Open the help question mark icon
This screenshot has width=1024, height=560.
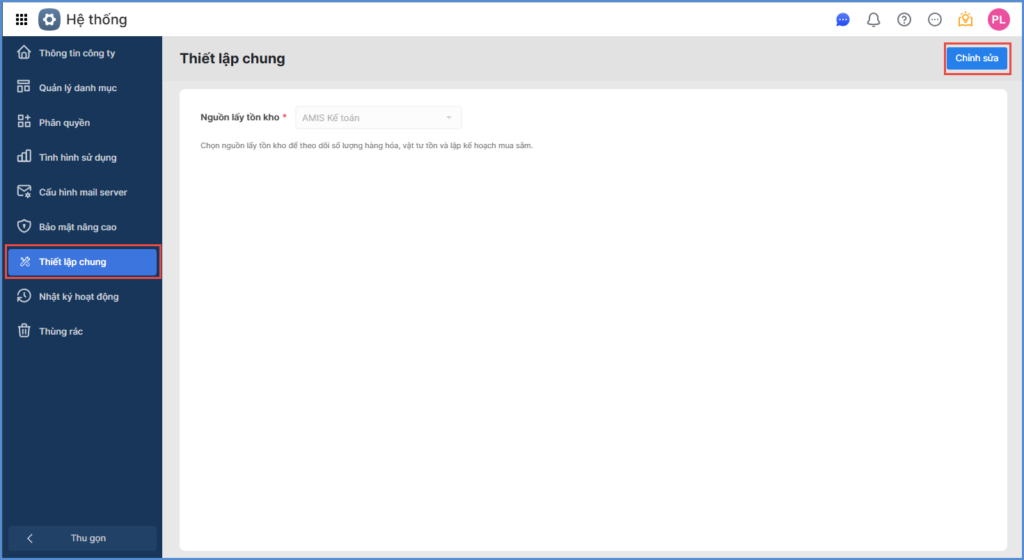(x=904, y=20)
